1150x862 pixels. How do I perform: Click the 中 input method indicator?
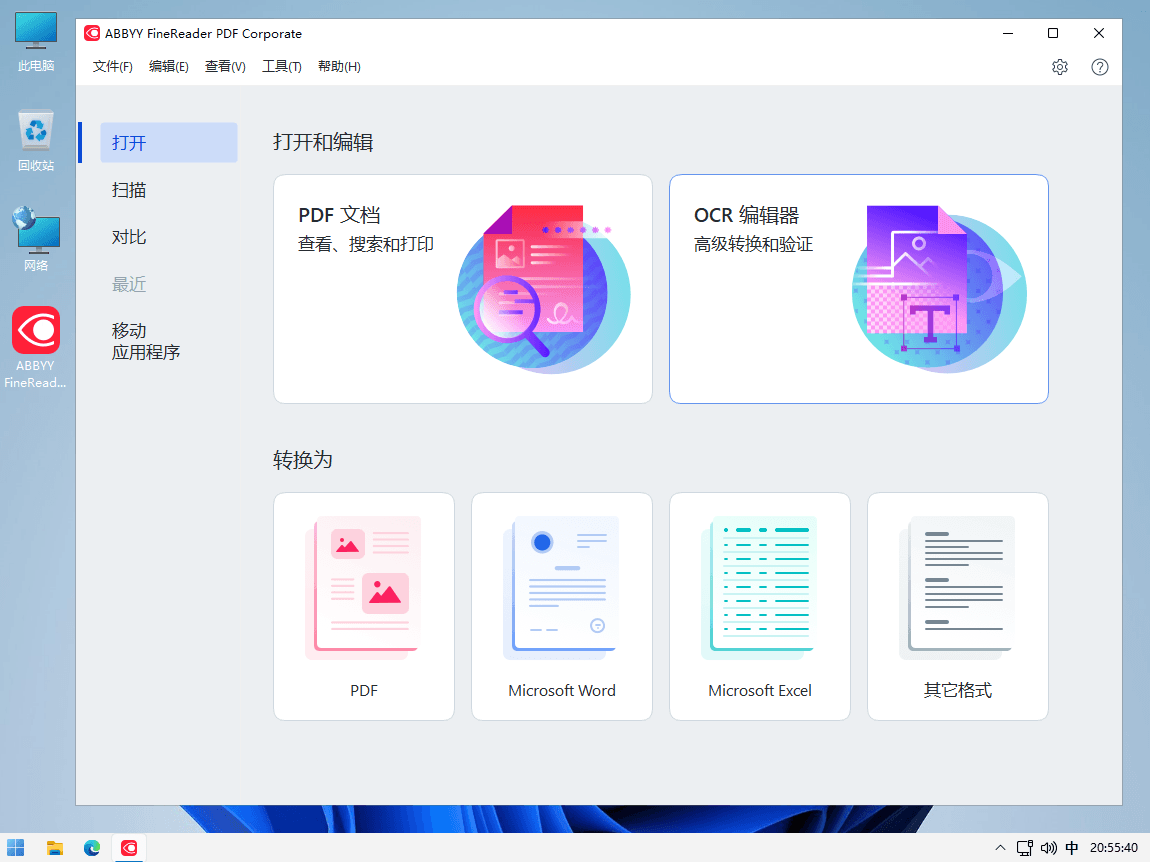coord(1072,848)
